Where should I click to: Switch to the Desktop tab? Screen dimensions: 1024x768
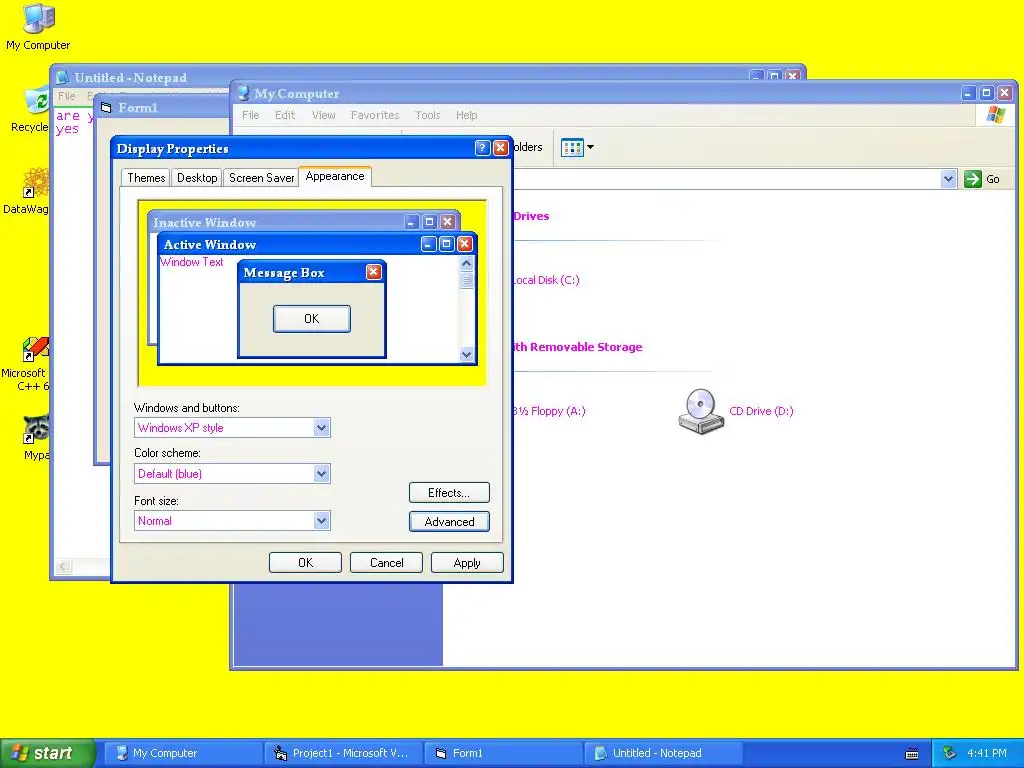click(197, 178)
